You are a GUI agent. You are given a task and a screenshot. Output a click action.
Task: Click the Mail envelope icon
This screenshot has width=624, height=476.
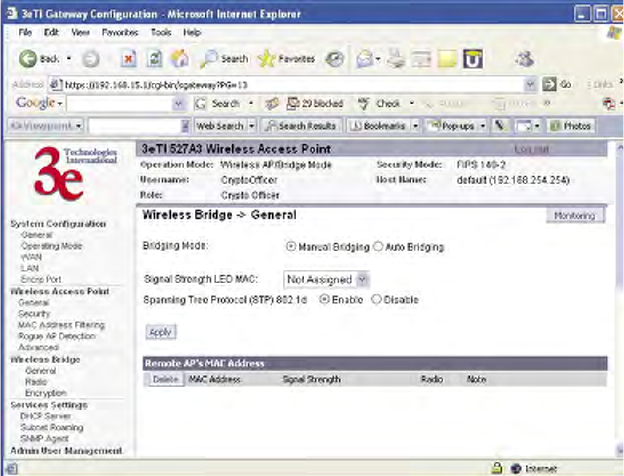point(364,59)
